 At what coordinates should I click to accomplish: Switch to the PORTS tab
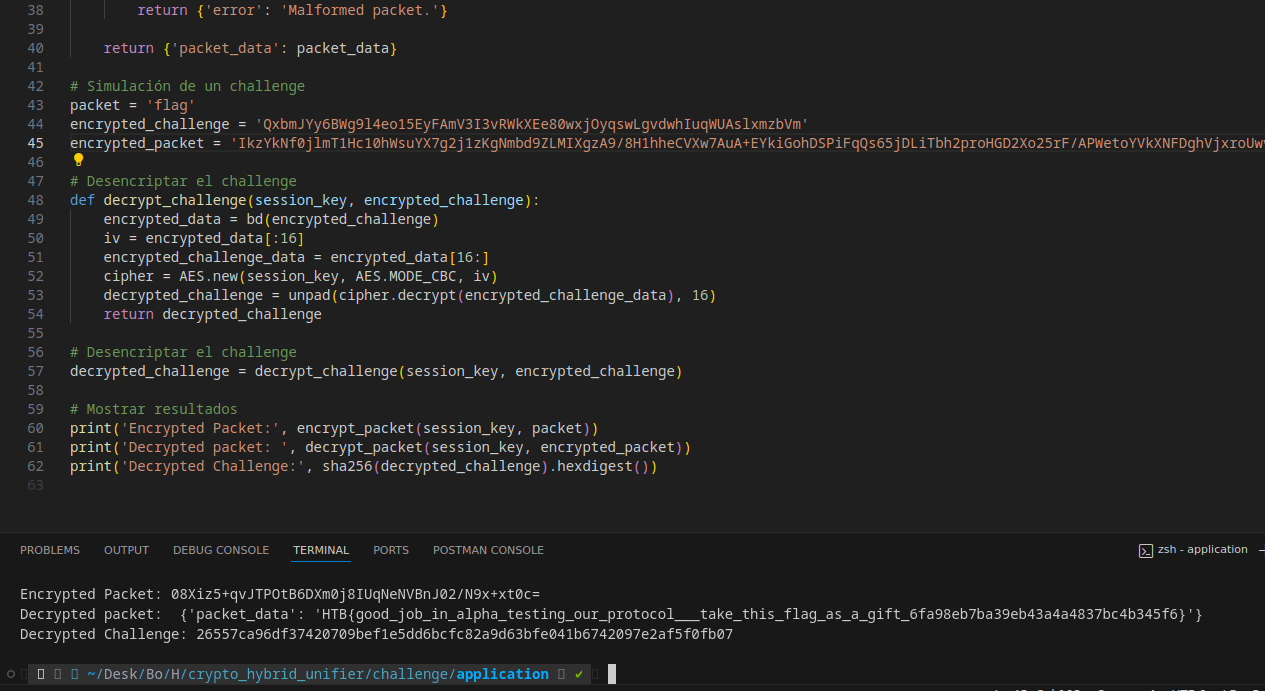click(391, 550)
